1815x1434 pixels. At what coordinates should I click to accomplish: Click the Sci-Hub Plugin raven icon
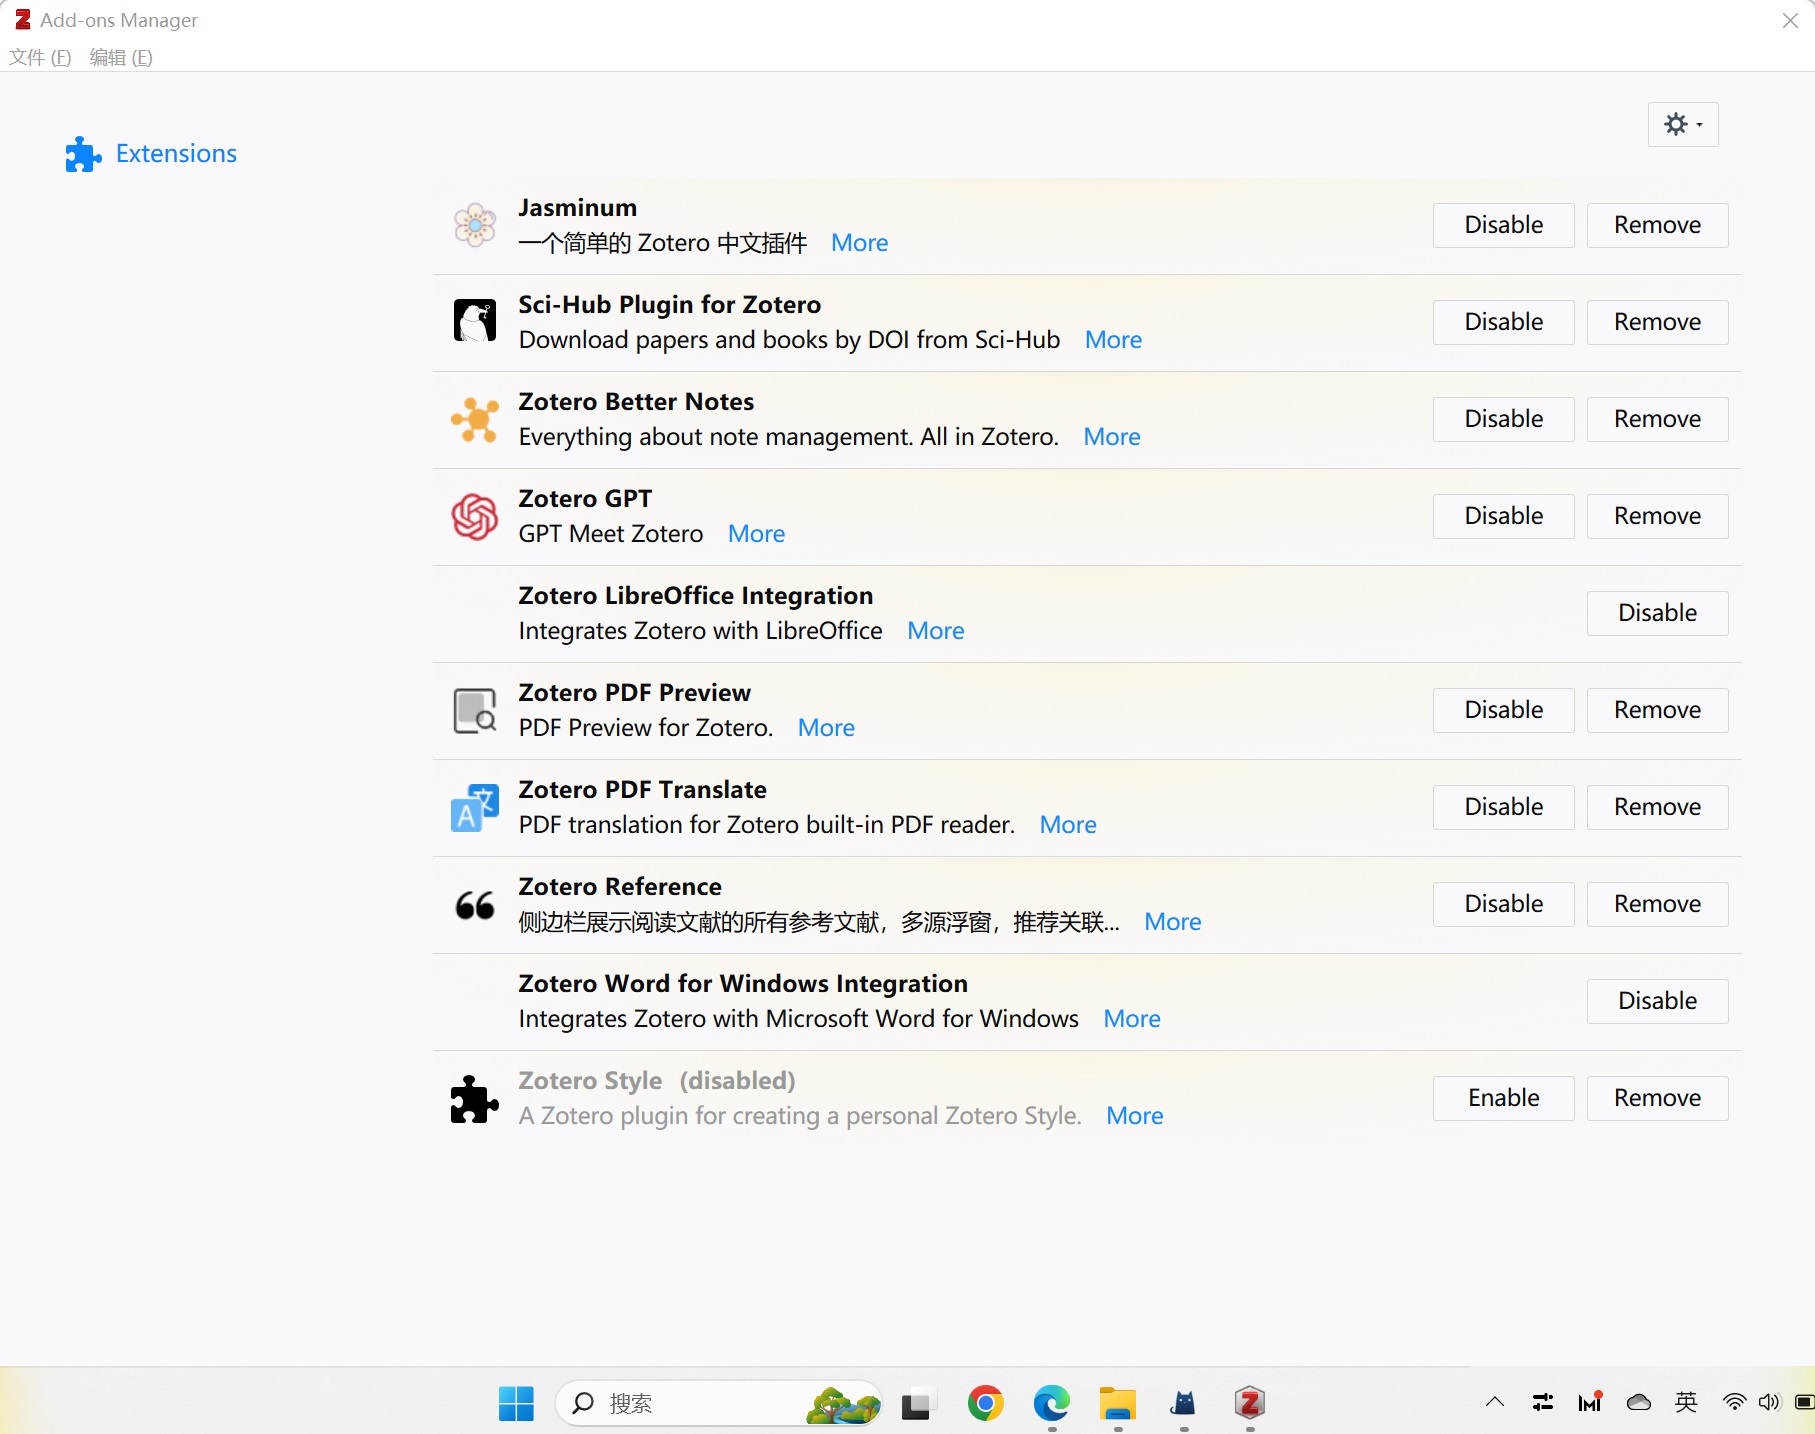[x=475, y=321]
